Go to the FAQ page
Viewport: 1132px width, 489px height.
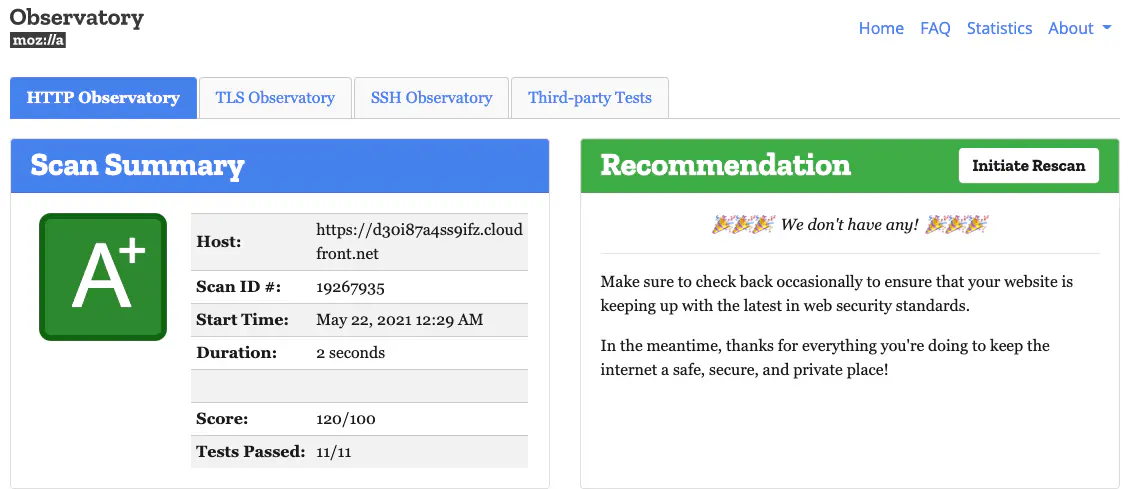point(935,28)
